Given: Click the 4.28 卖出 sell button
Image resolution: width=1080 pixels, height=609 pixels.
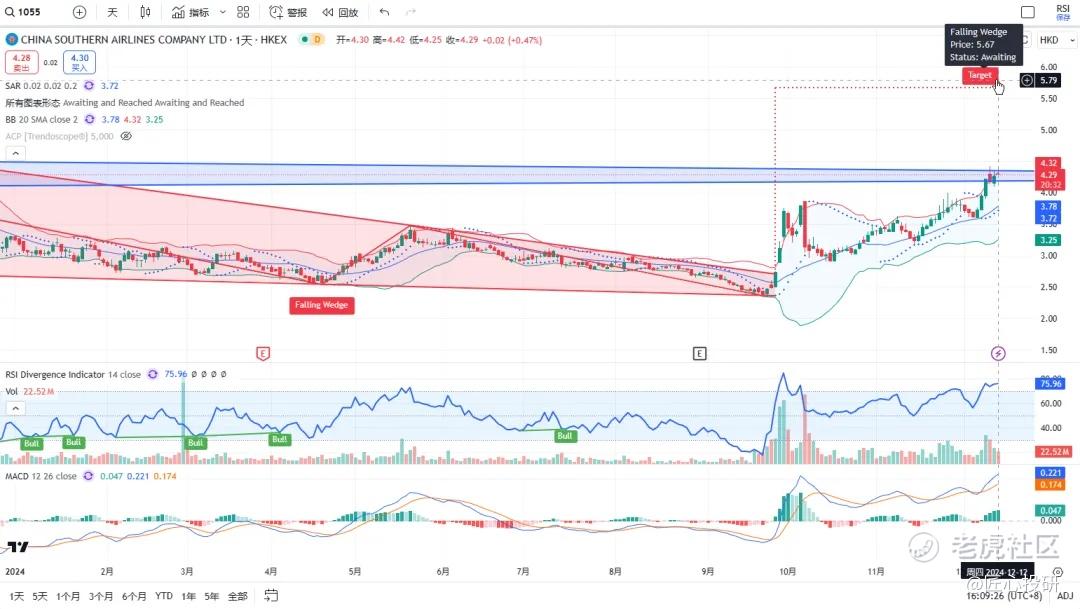Looking at the screenshot, I should point(21,62).
